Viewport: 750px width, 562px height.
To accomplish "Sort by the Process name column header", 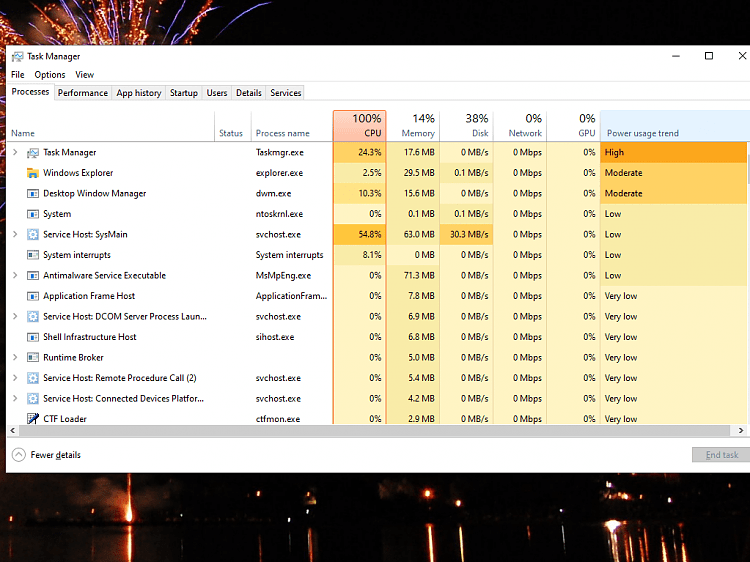I will (x=292, y=126).
